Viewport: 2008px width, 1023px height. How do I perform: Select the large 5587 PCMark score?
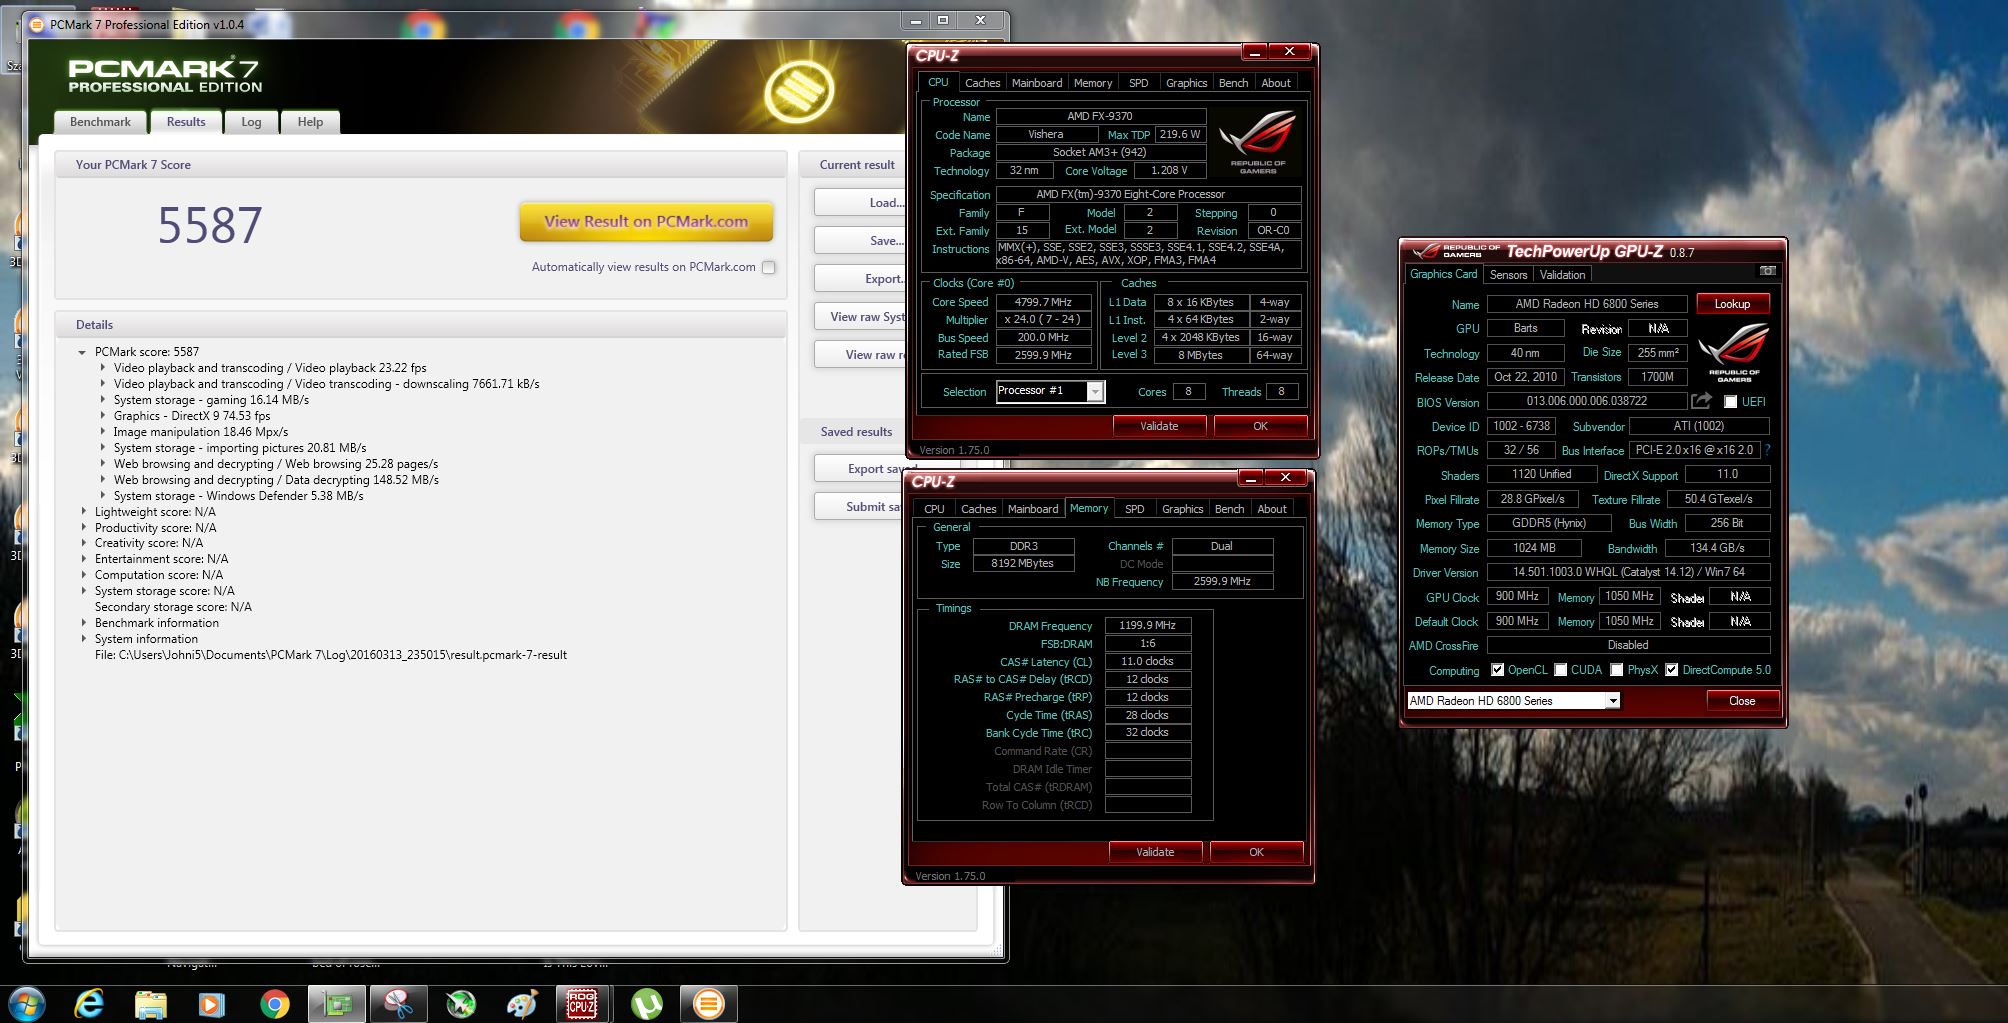(210, 226)
